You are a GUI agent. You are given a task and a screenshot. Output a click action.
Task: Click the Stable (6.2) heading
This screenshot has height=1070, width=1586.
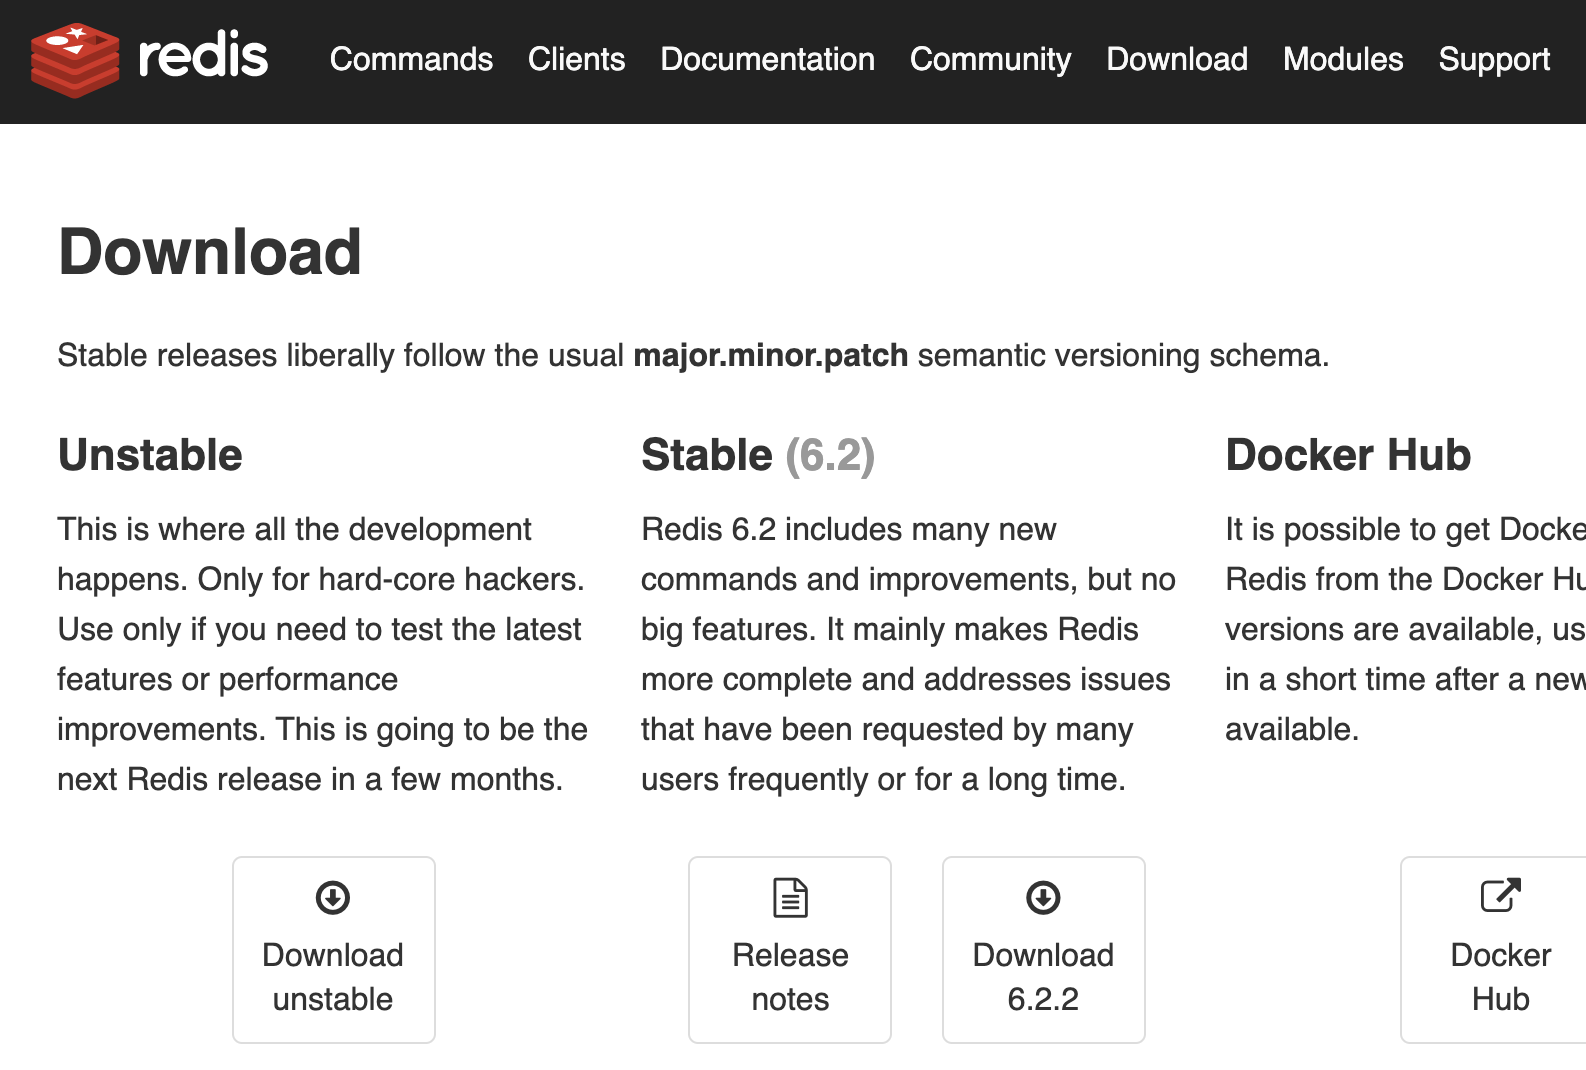[758, 455]
